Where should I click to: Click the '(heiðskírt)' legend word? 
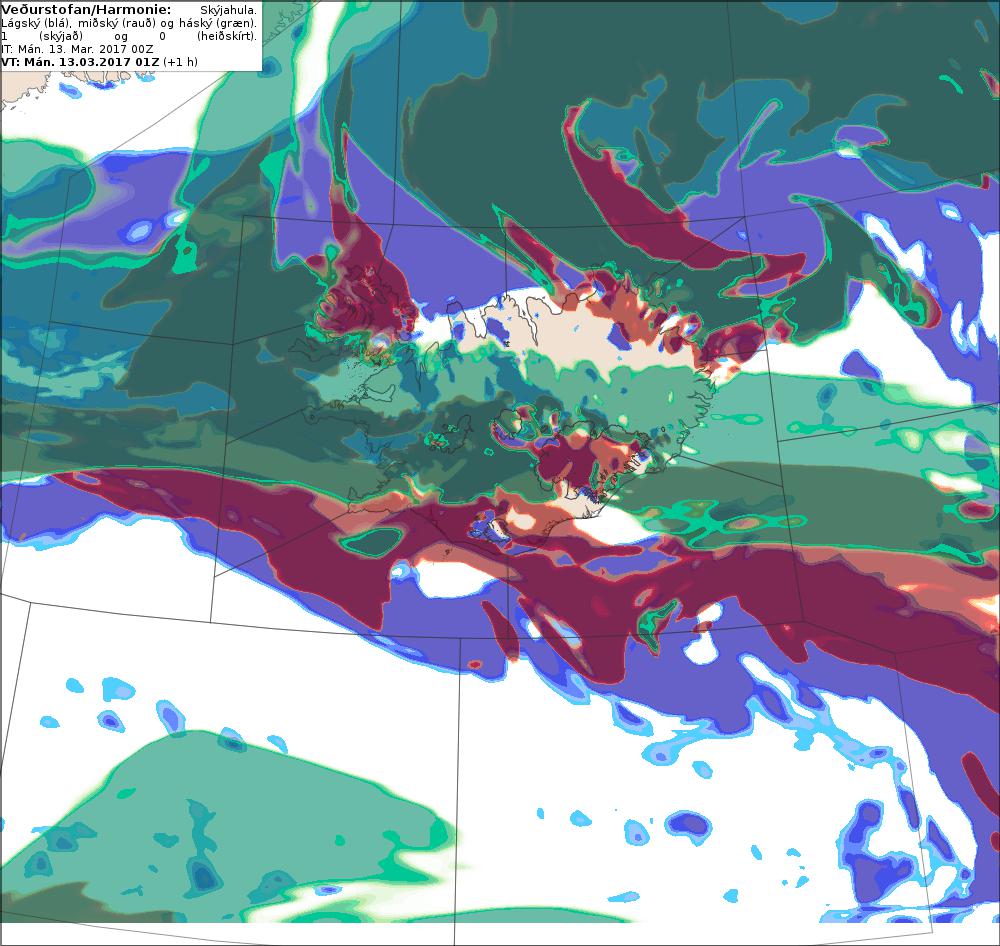coord(227,36)
